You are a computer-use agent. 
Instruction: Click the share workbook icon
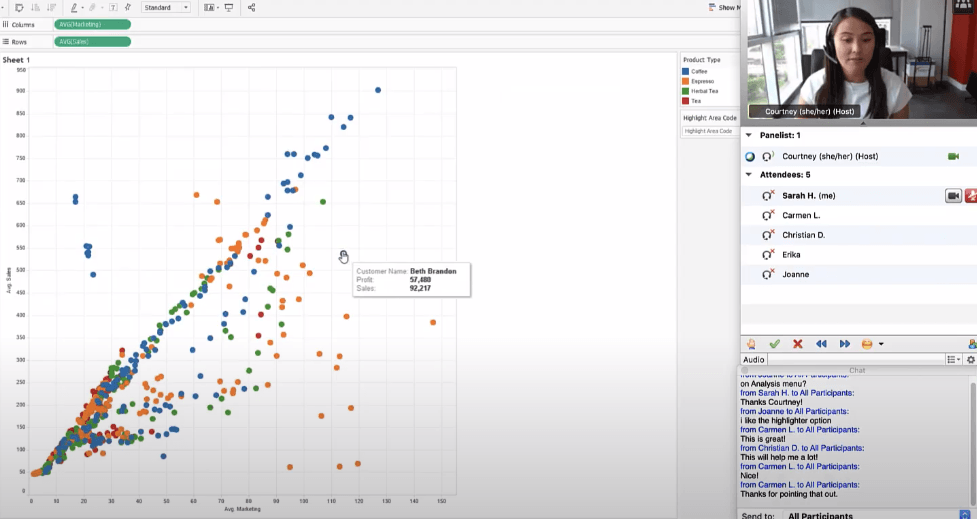(x=252, y=7)
